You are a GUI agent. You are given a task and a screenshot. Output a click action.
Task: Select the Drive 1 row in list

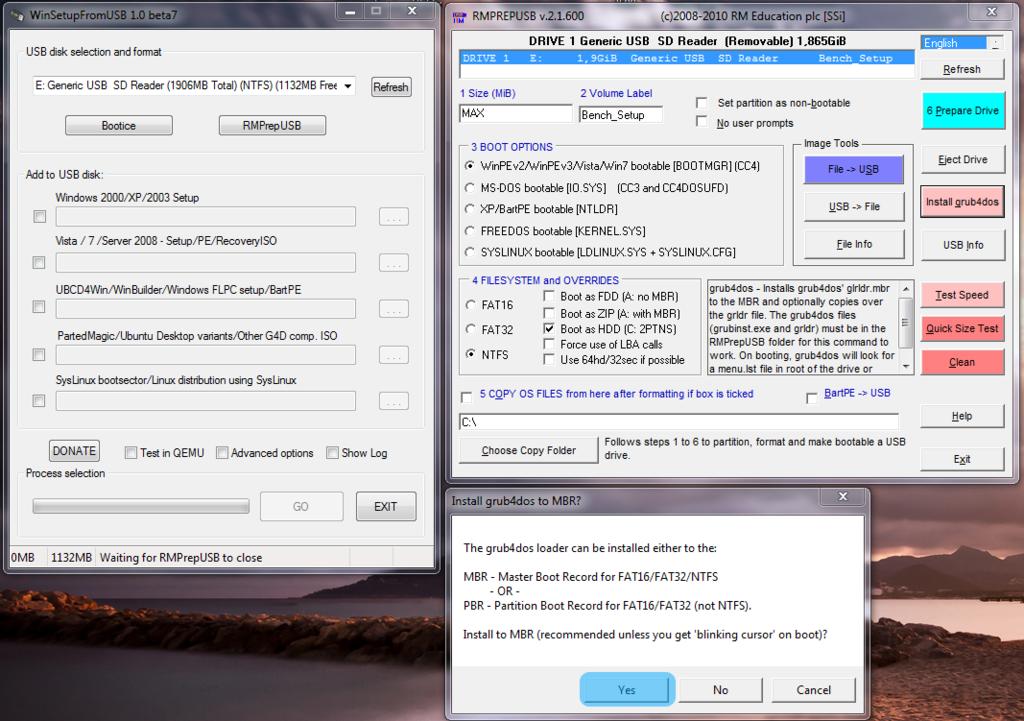[x=686, y=58]
